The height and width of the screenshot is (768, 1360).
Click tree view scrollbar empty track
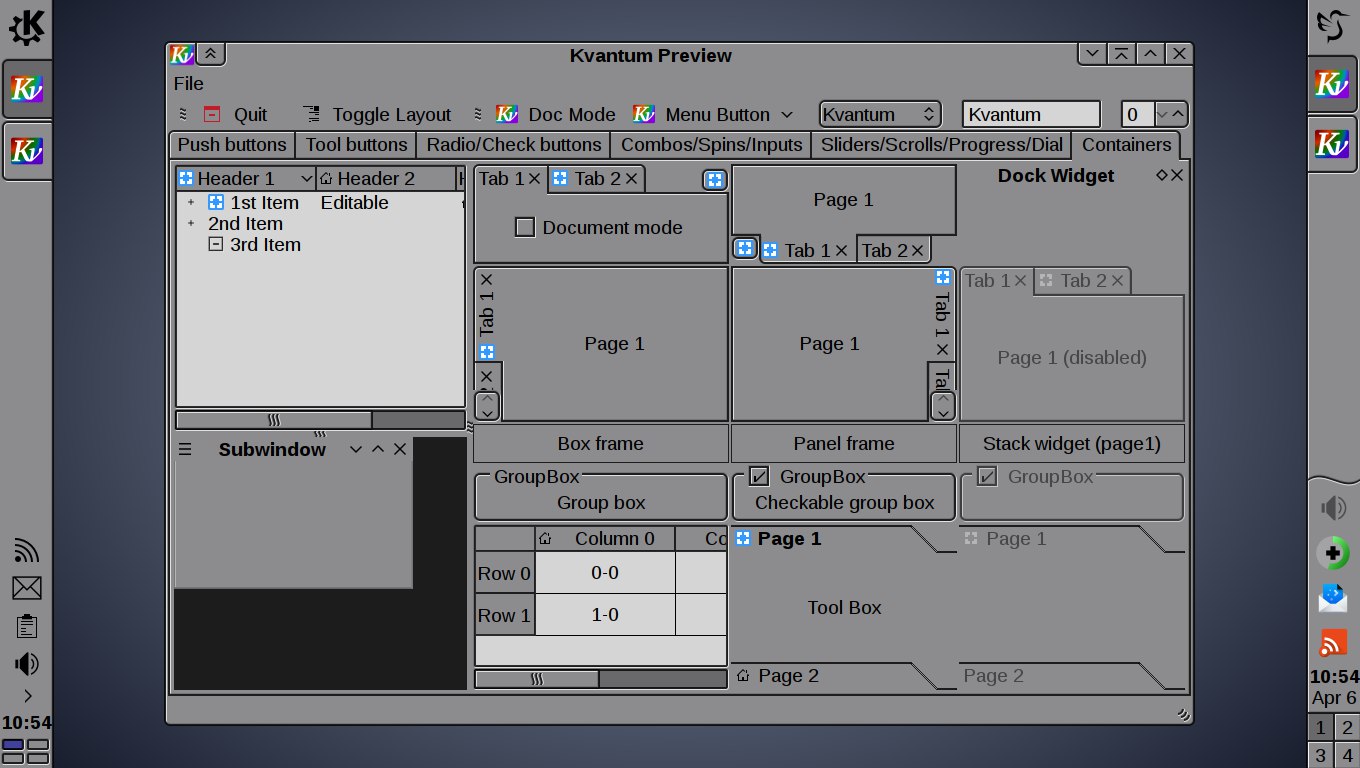pos(418,420)
